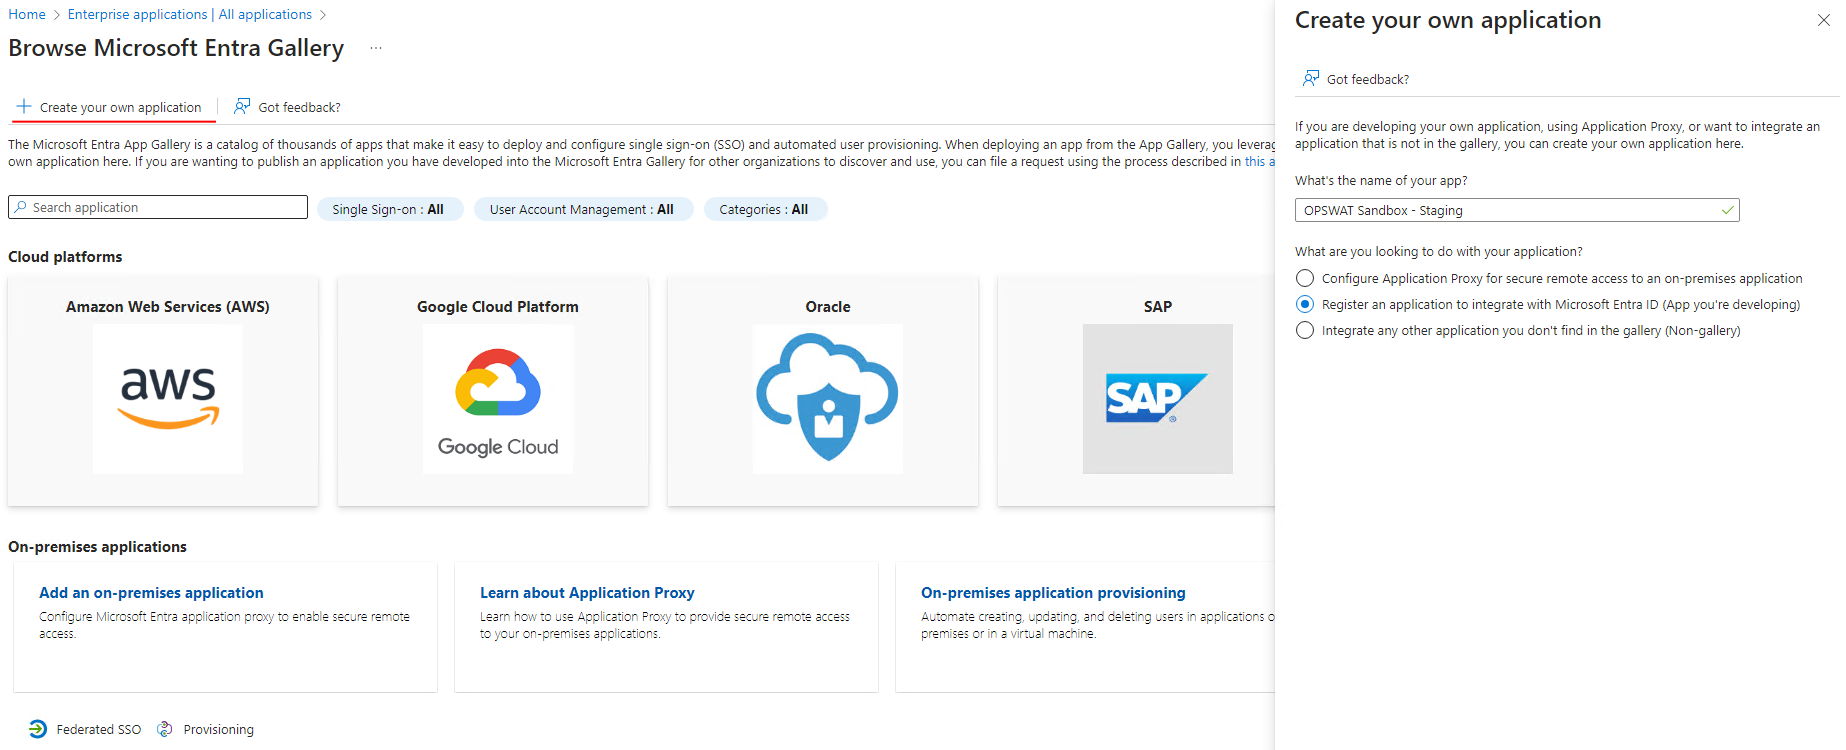Screen dimensions: 1846x750
Task: Go to Home breadcrumb
Action: click(x=27, y=14)
